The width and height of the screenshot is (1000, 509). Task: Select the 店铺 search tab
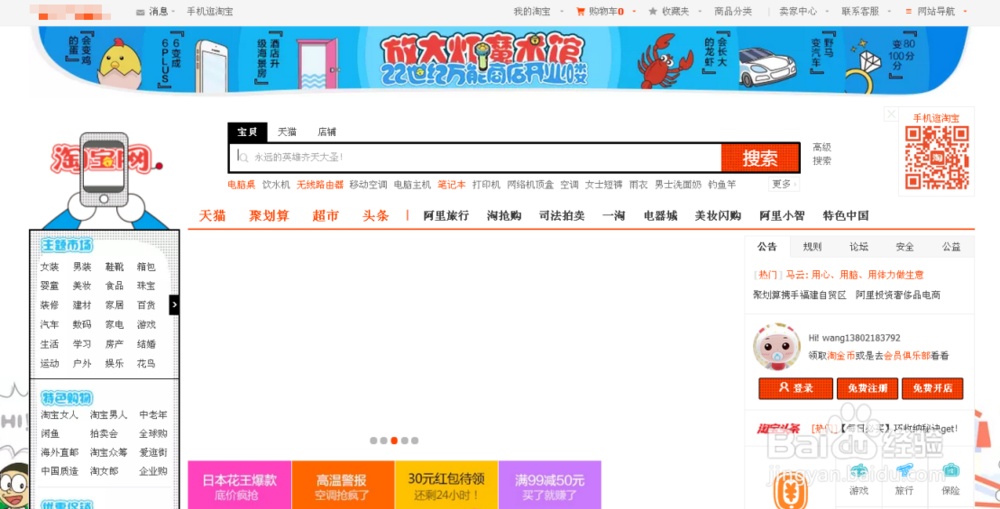pyautogui.click(x=327, y=132)
